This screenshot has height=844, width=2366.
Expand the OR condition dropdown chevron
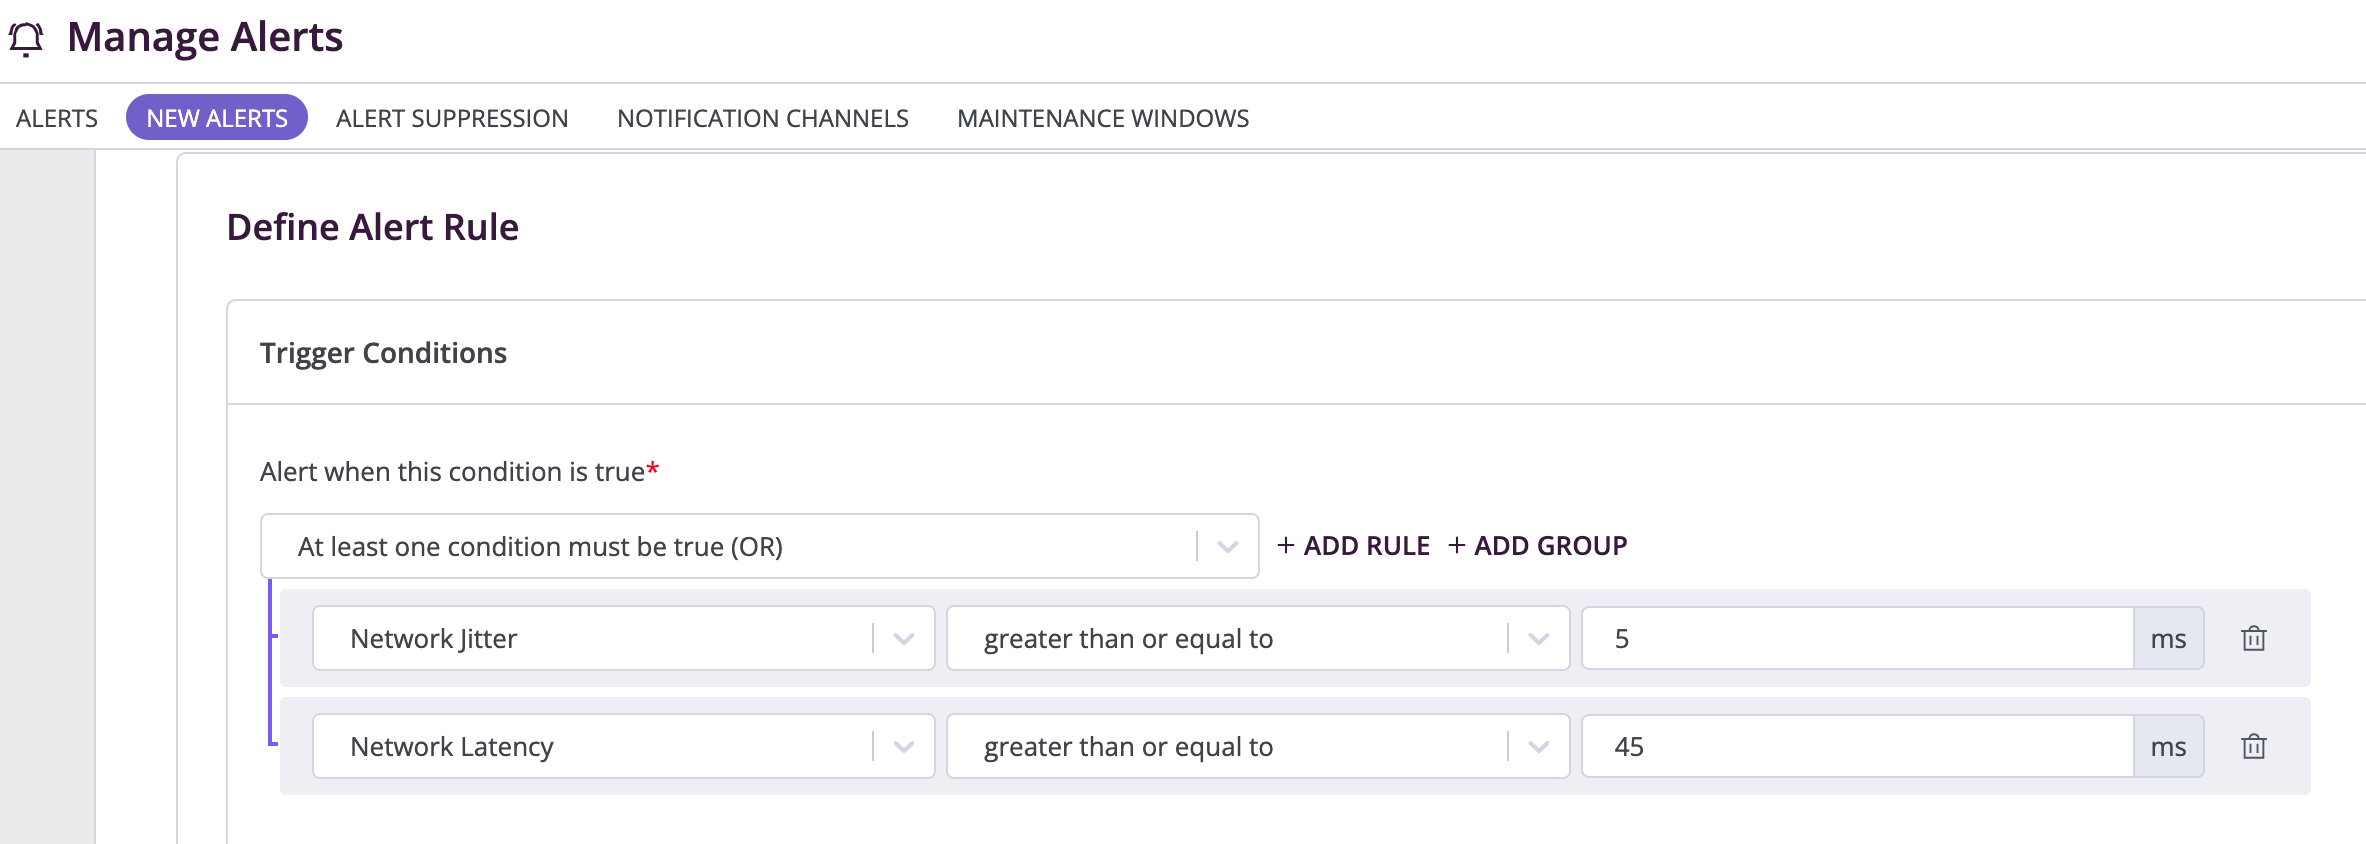[x=1228, y=547]
